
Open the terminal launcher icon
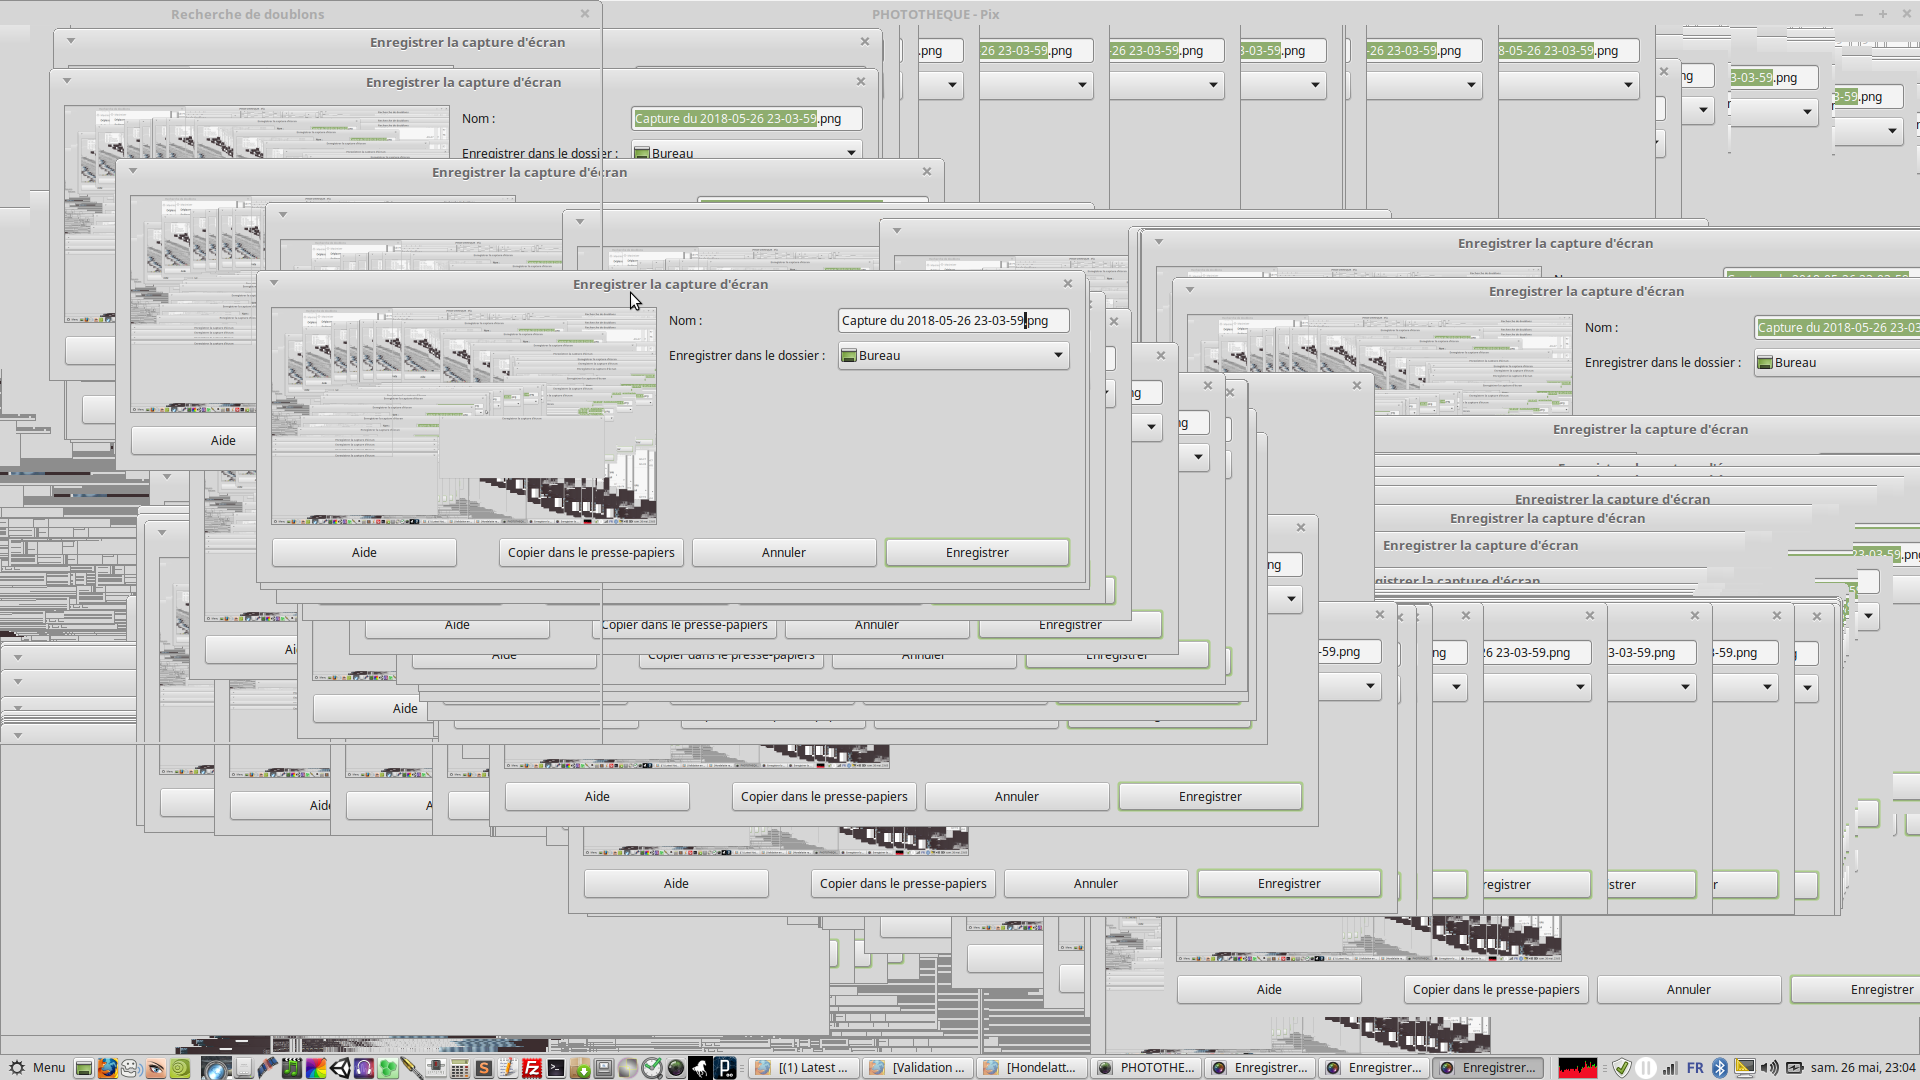556,1068
